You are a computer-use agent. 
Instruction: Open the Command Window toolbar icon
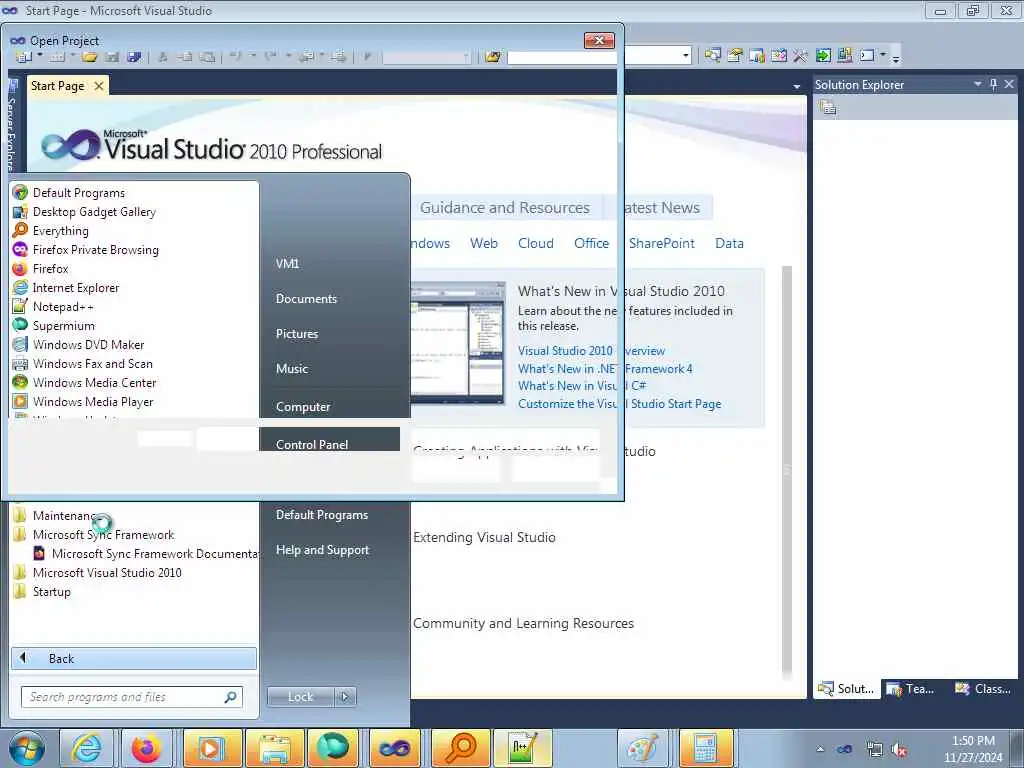point(867,56)
